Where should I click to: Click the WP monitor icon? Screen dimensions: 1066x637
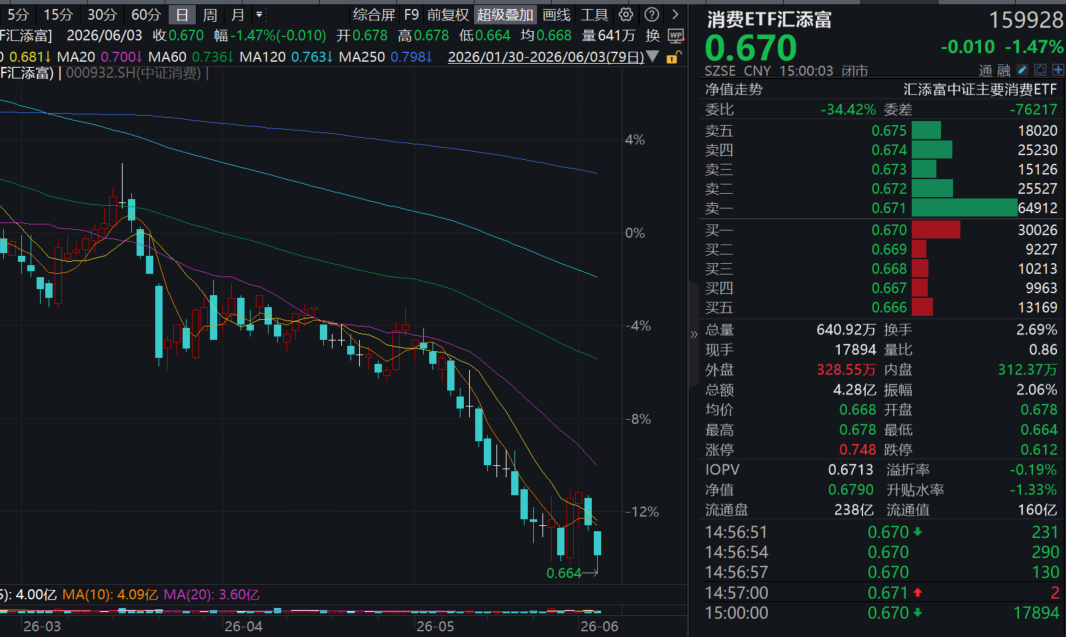coord(675,35)
